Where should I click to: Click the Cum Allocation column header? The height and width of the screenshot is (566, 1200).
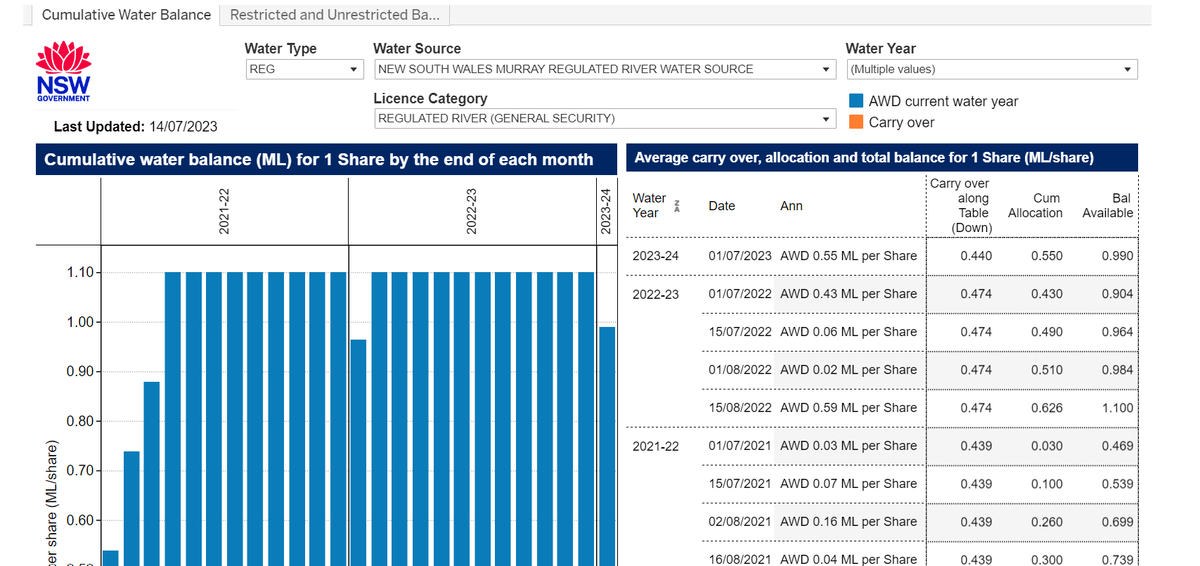(x=1035, y=206)
